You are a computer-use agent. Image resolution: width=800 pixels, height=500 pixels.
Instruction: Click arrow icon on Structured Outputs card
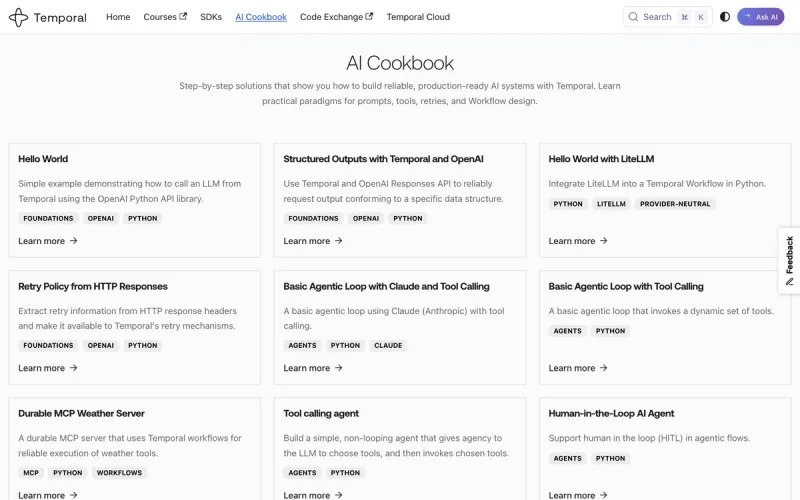tap(339, 240)
